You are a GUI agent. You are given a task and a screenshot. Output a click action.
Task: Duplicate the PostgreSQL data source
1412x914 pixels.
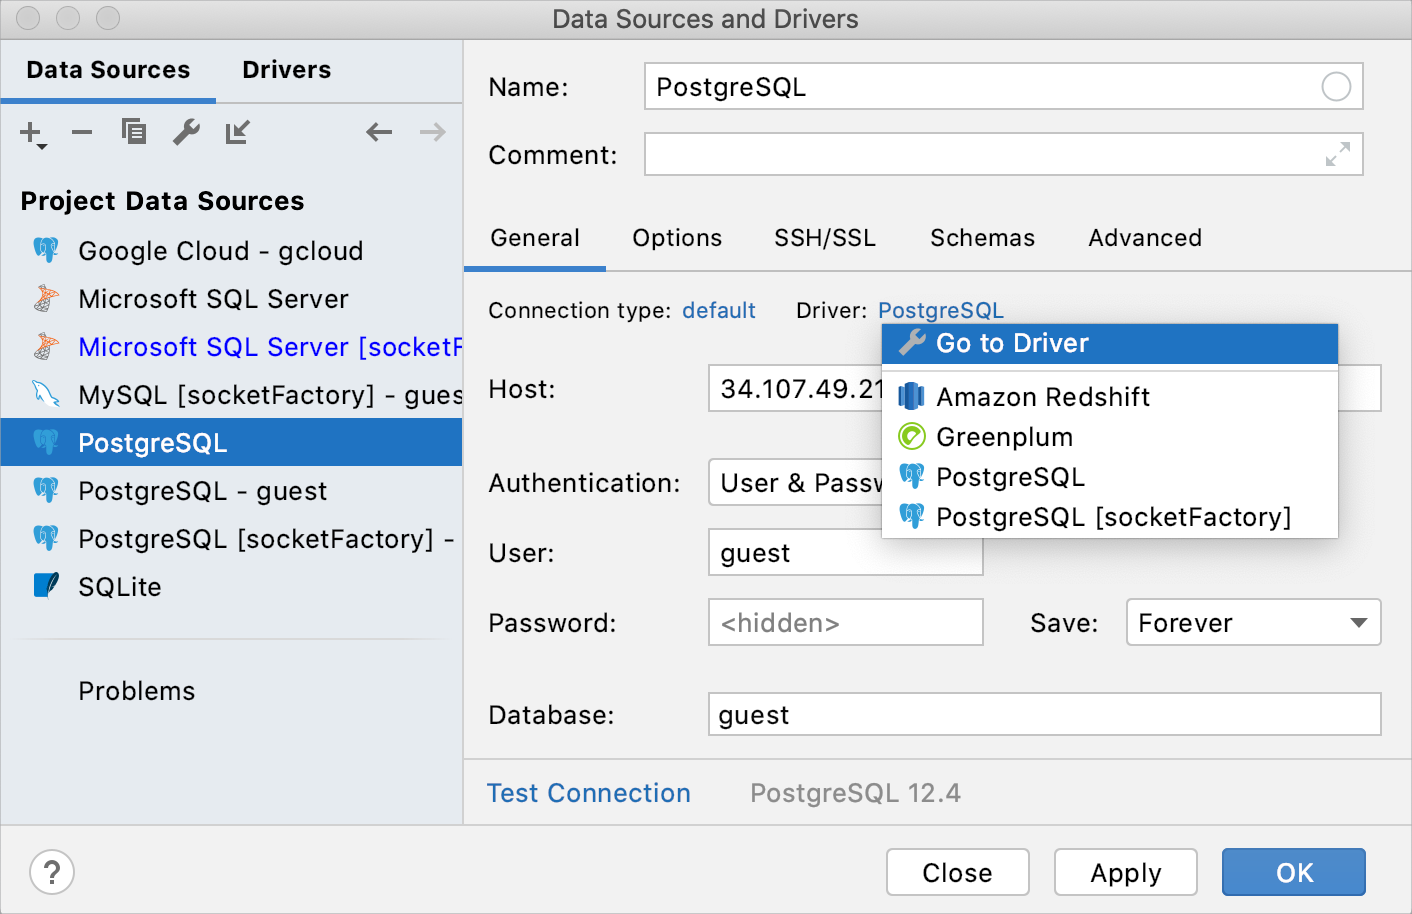coord(133,131)
